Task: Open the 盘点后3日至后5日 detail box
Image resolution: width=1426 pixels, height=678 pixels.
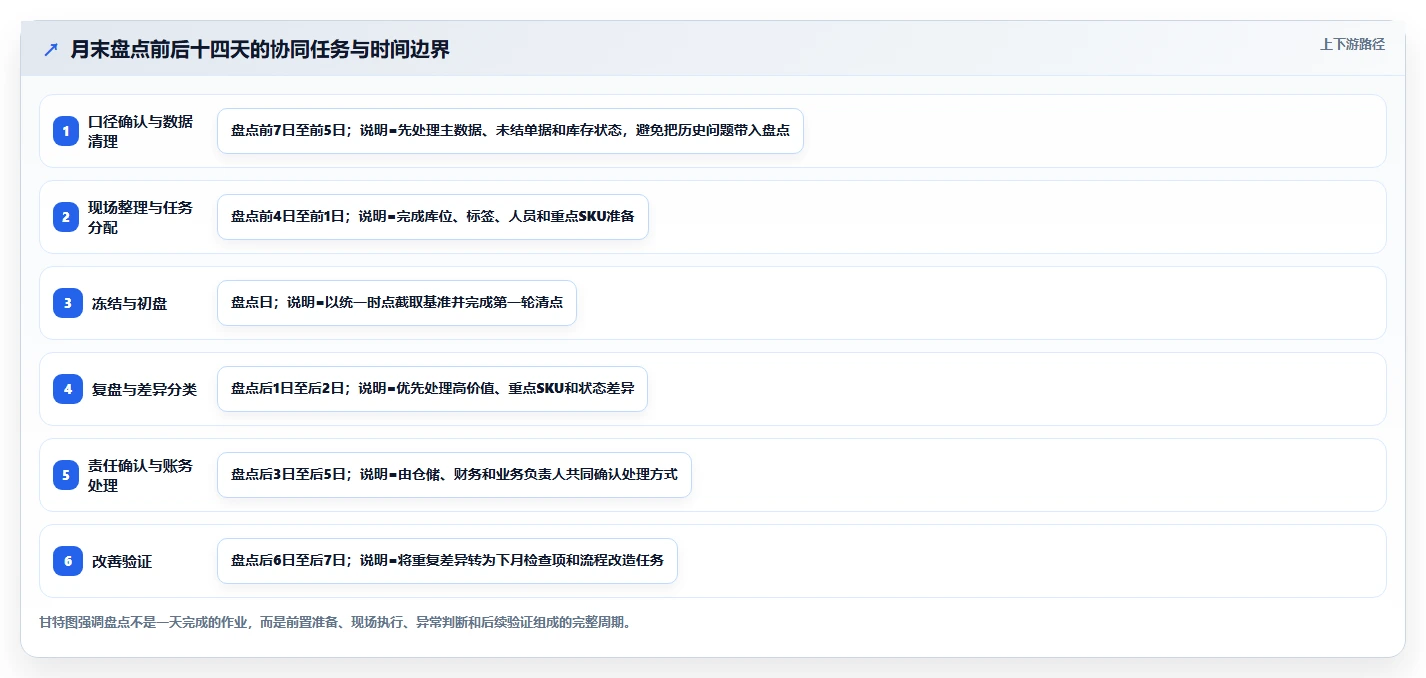Action: point(454,475)
